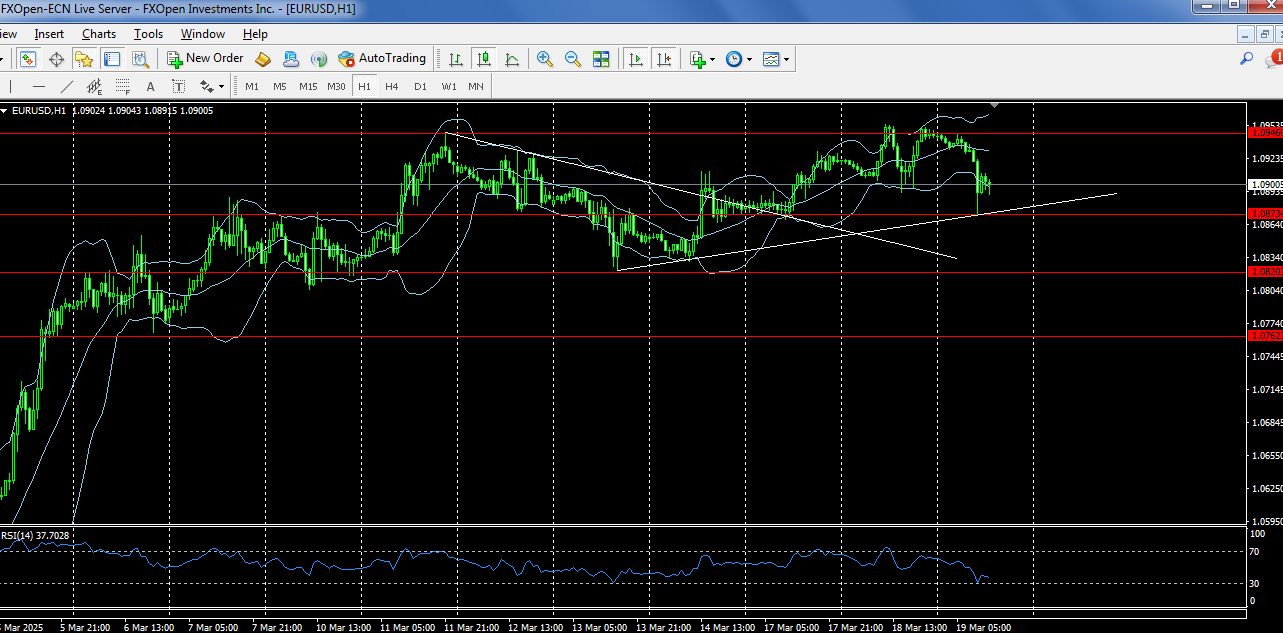Toggle the Data Window crosshair icon
1283x633 pixels.
tap(56, 59)
